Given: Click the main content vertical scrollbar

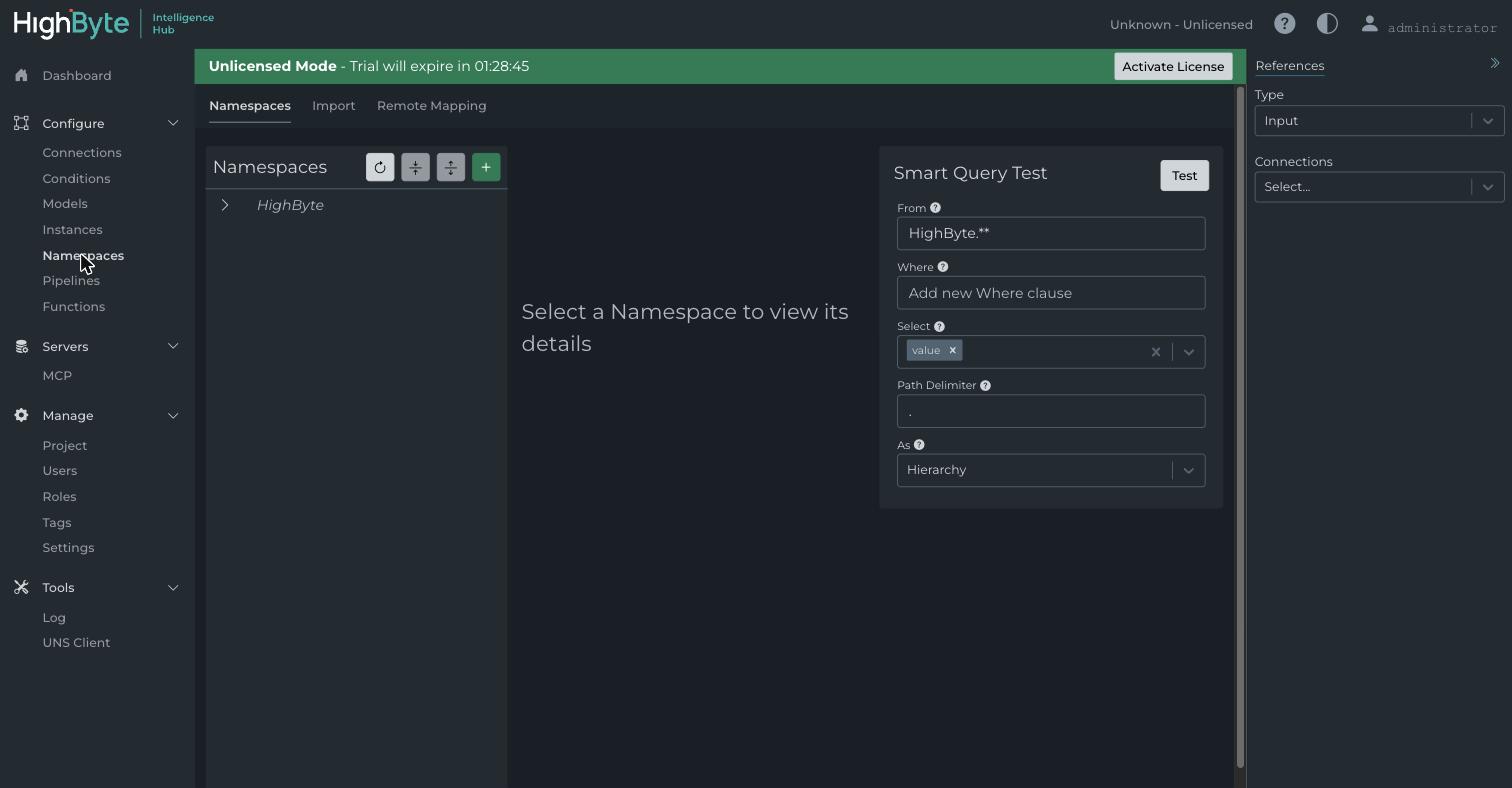Looking at the screenshot, I should coord(1240,428).
